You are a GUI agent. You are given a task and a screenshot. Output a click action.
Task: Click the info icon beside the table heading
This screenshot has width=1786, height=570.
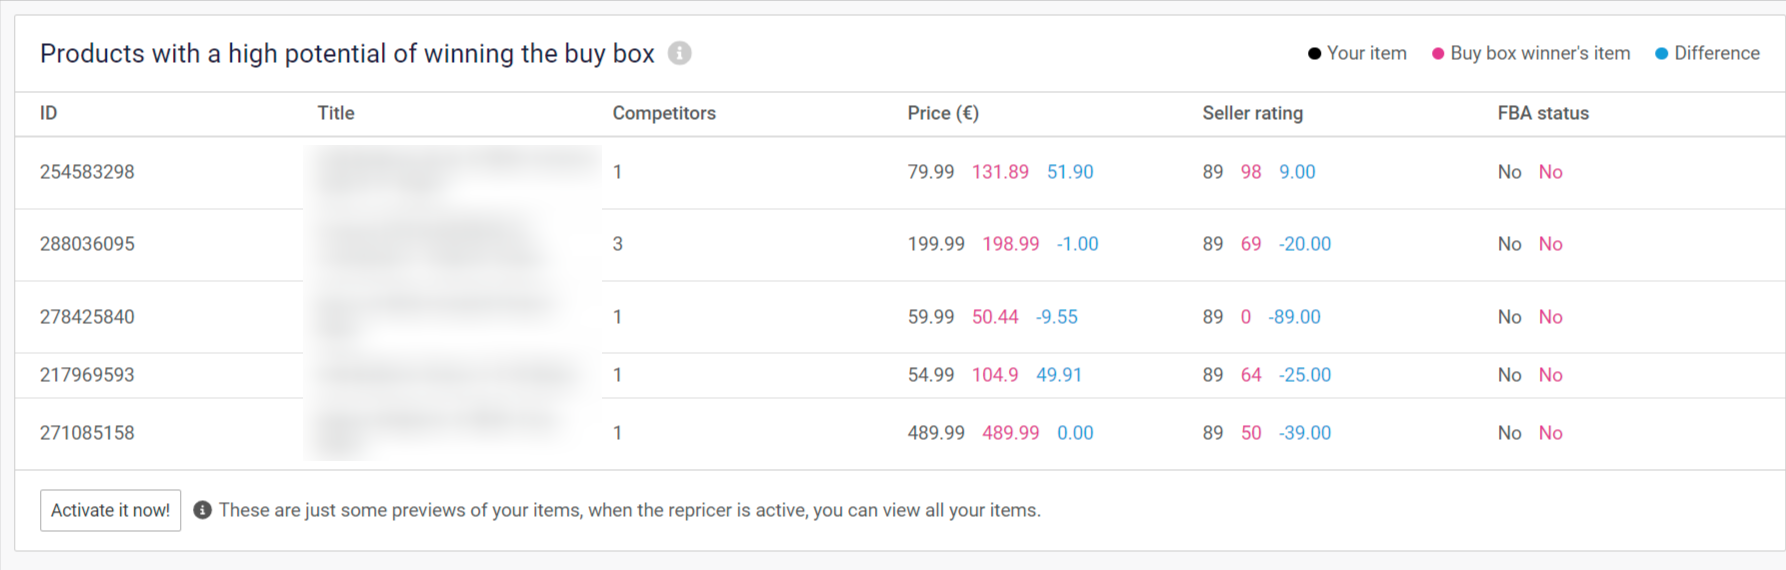point(679,53)
